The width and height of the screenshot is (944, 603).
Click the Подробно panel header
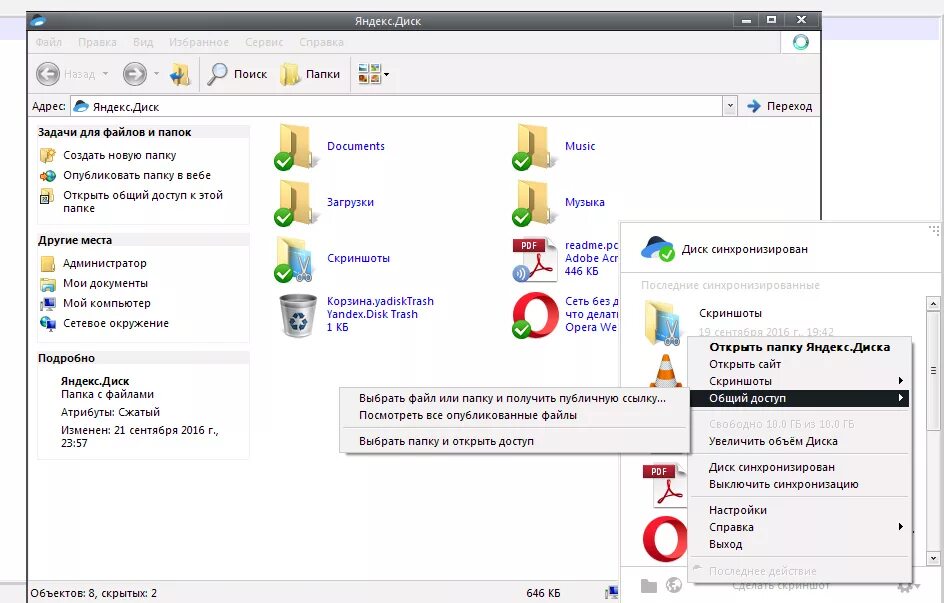[x=143, y=358]
